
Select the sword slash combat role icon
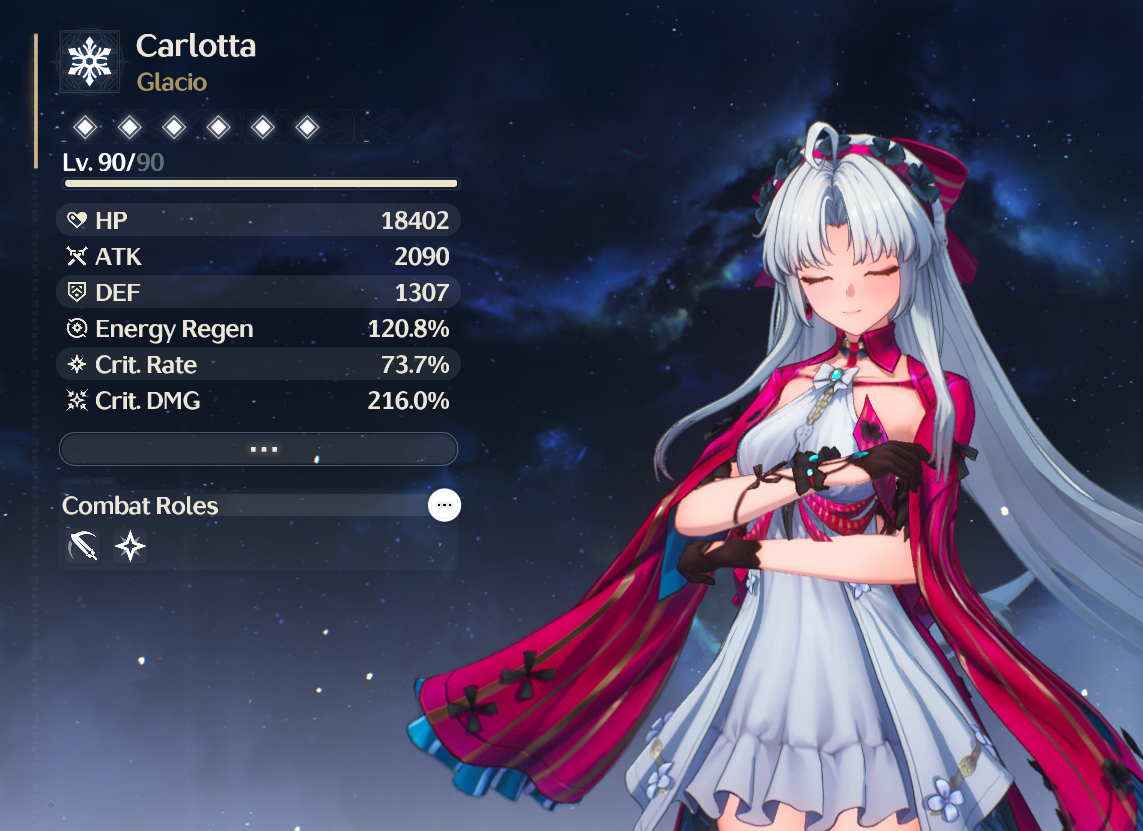(83, 546)
